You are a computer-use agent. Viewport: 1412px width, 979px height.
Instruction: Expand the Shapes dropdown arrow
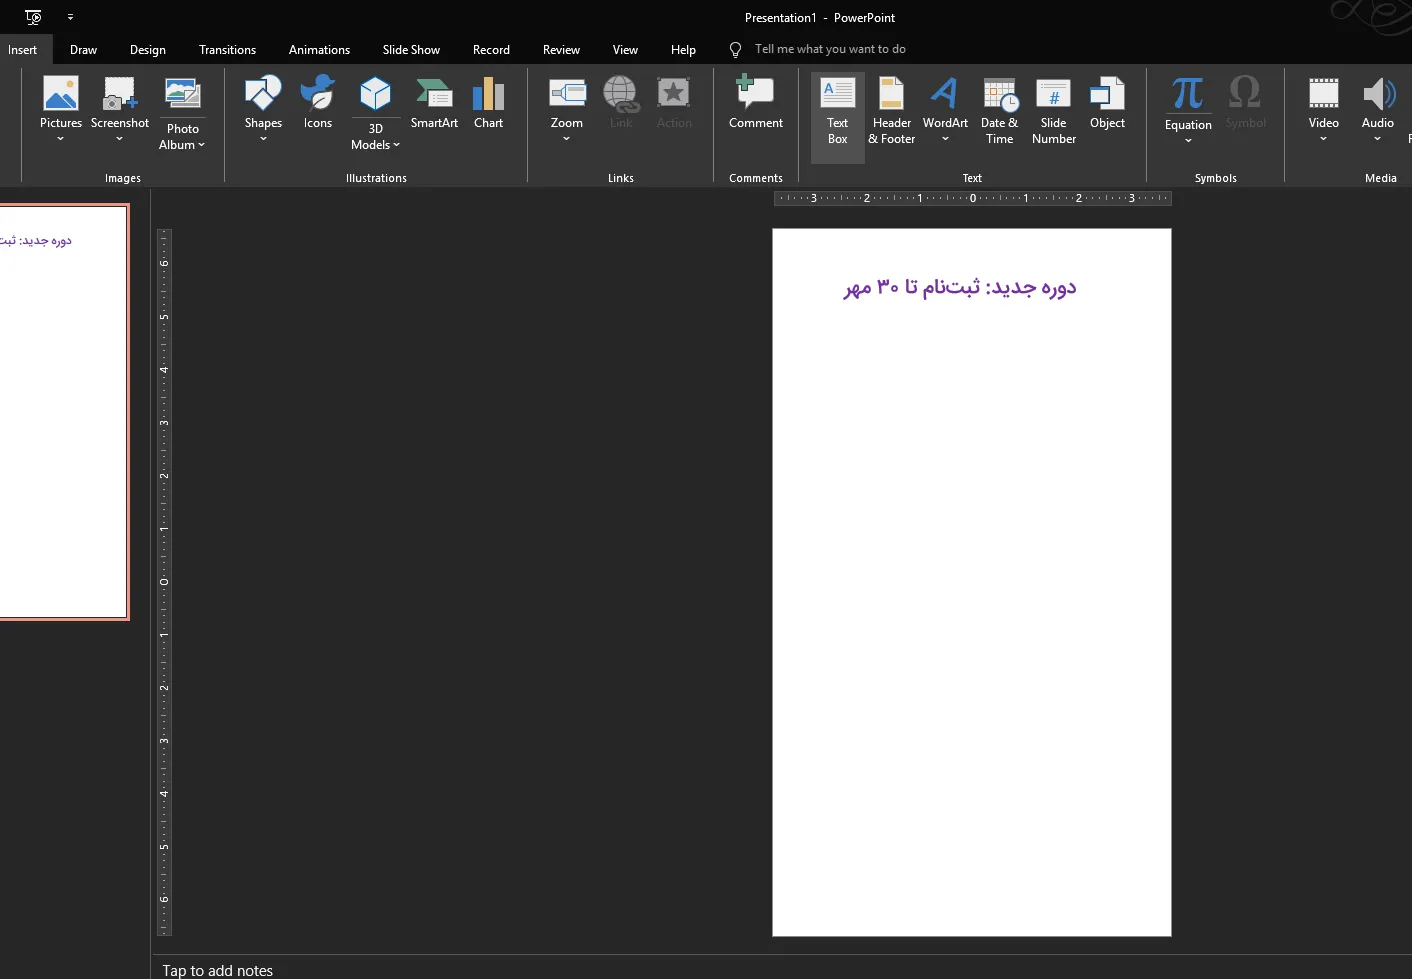263,139
